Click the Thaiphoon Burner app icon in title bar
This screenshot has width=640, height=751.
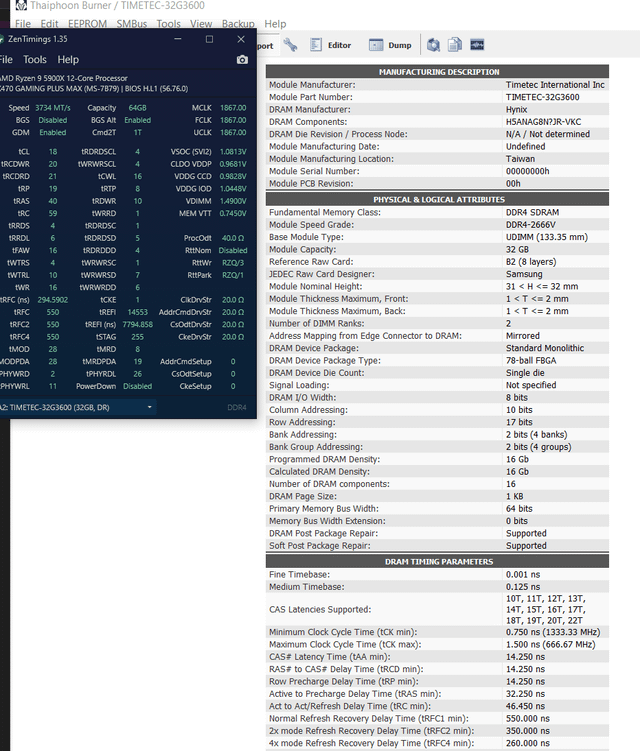[x=21, y=5]
